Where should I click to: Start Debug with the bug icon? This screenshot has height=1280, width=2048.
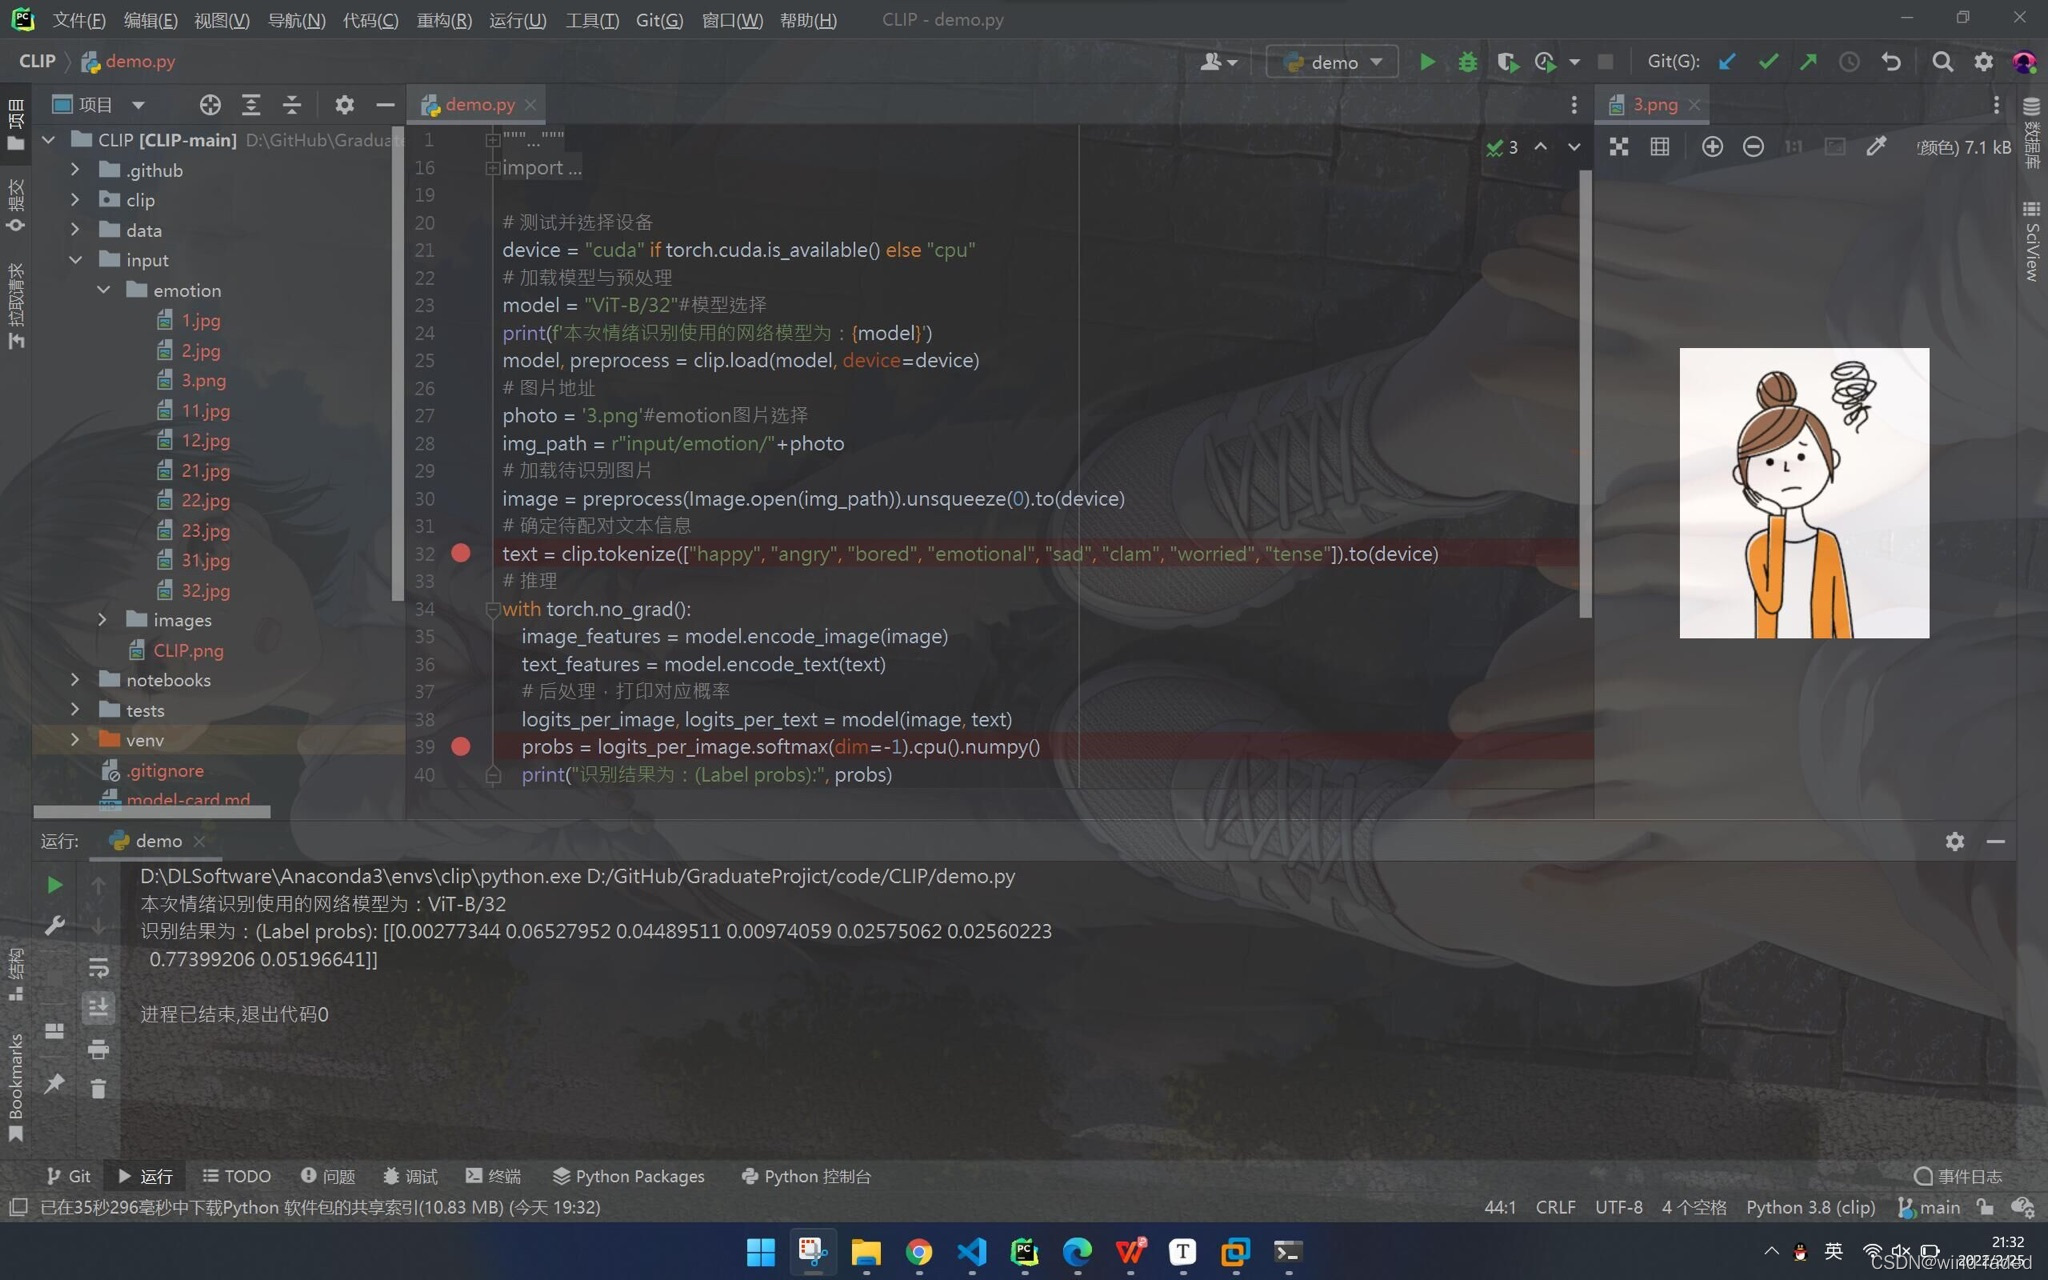(x=1467, y=62)
